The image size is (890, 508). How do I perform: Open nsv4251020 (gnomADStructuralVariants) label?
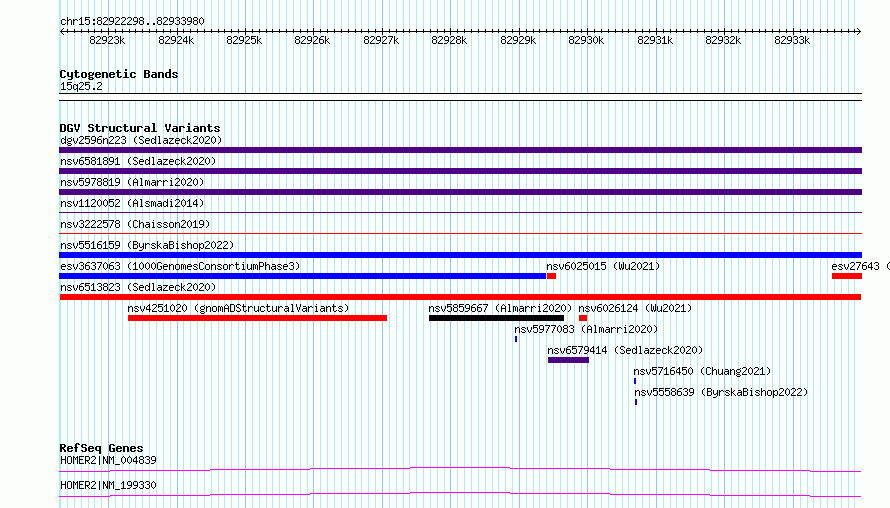click(238, 308)
